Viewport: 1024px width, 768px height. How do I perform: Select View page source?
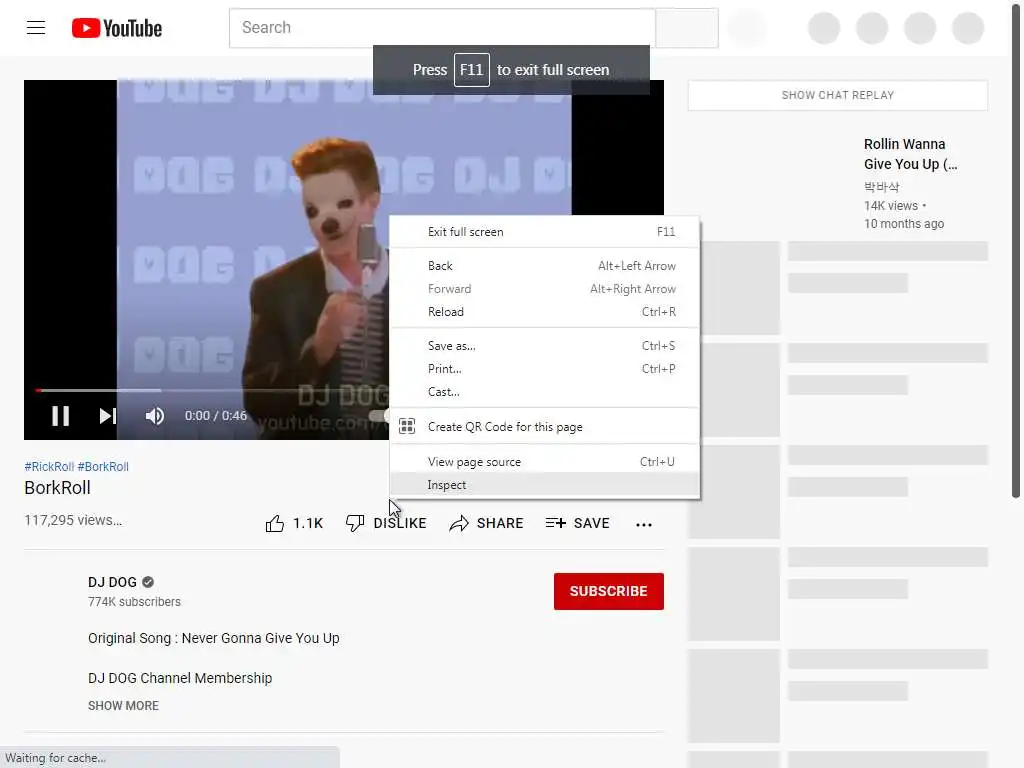[544, 462]
